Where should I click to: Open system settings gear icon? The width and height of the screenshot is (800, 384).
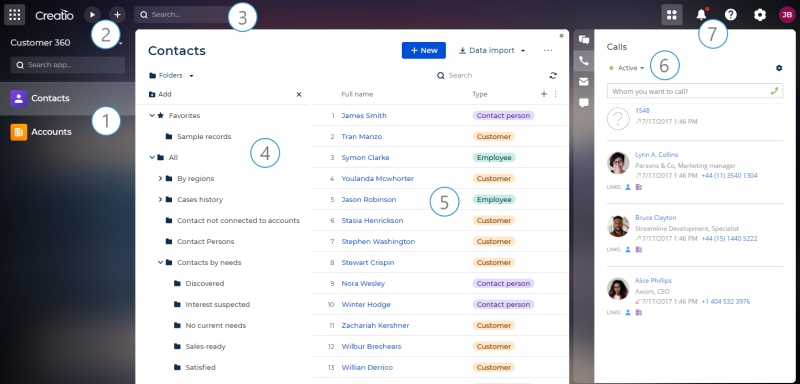coord(760,15)
